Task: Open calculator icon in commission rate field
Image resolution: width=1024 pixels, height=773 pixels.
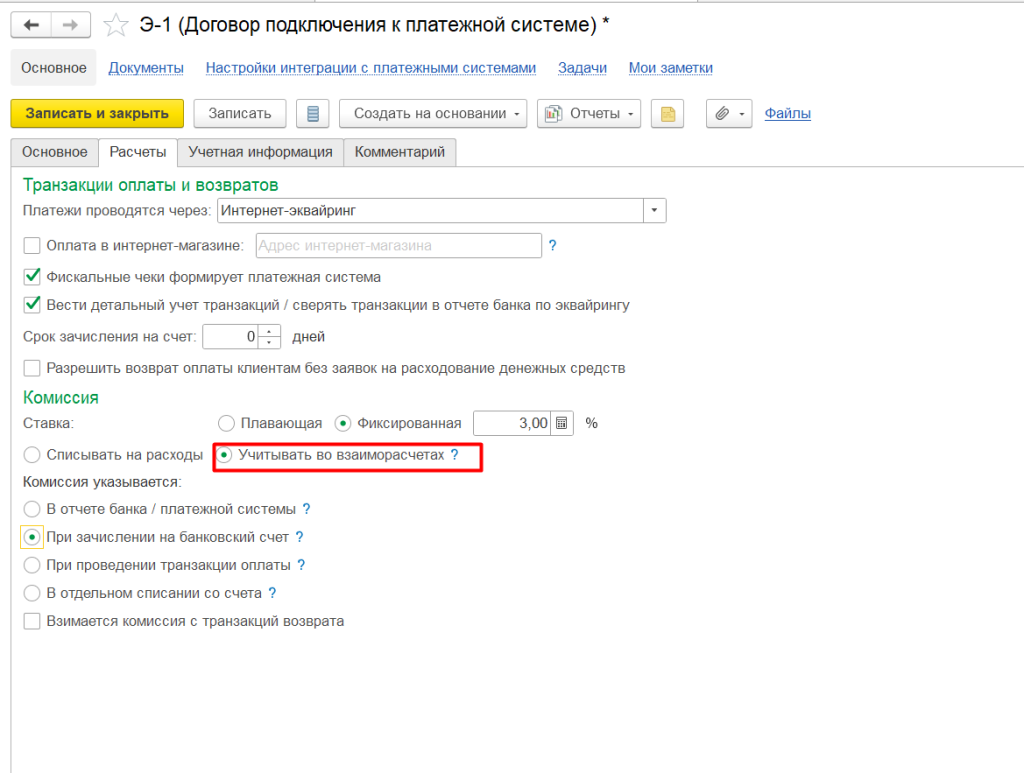Action: click(x=562, y=423)
